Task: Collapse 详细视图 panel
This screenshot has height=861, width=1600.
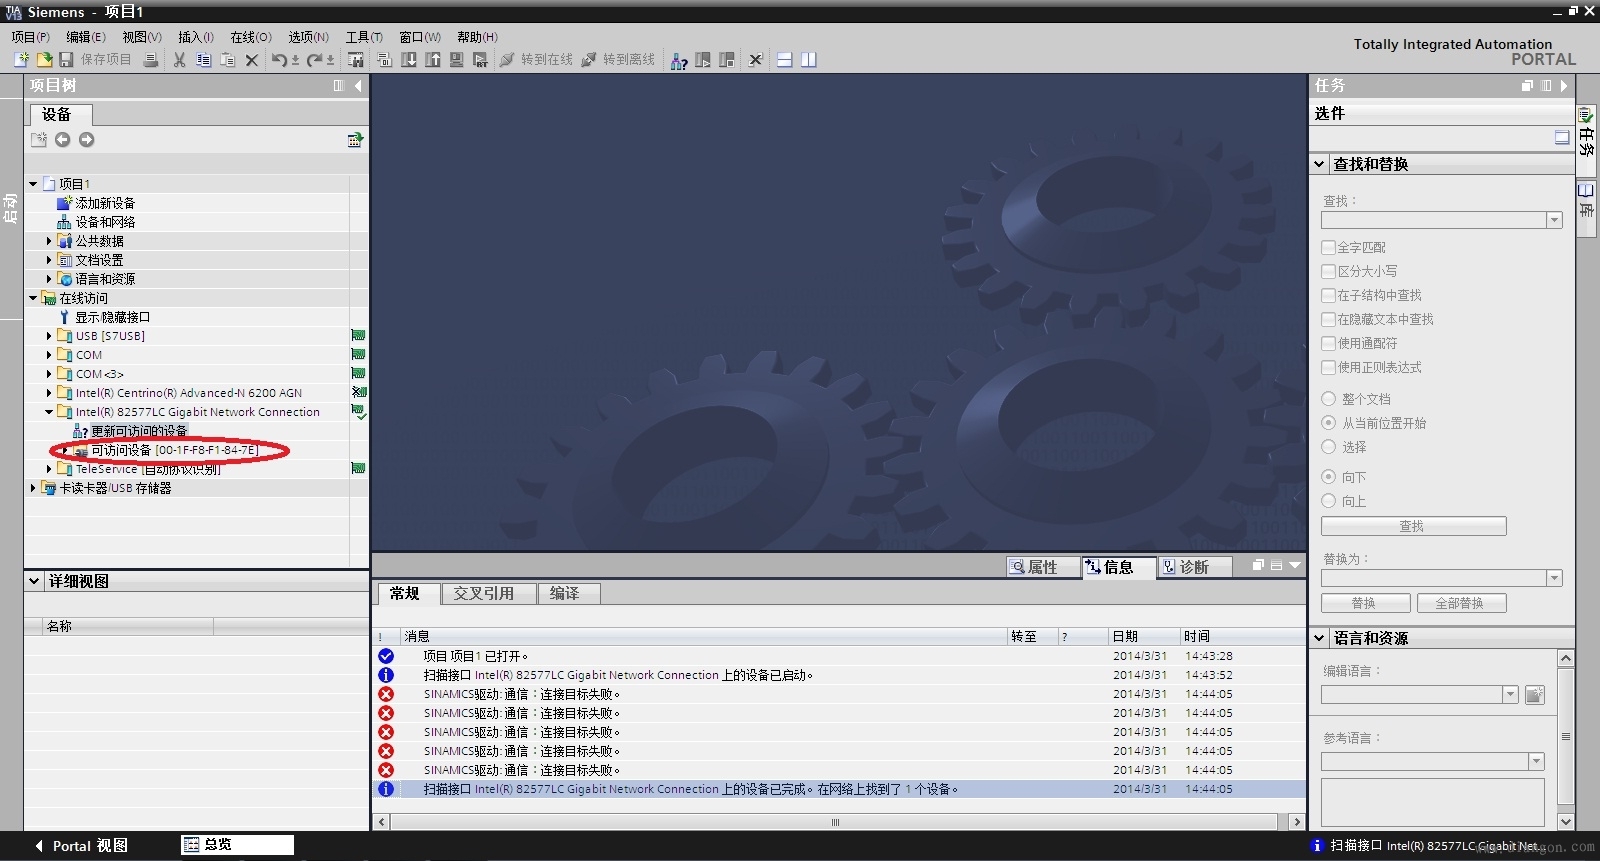Action: point(34,581)
